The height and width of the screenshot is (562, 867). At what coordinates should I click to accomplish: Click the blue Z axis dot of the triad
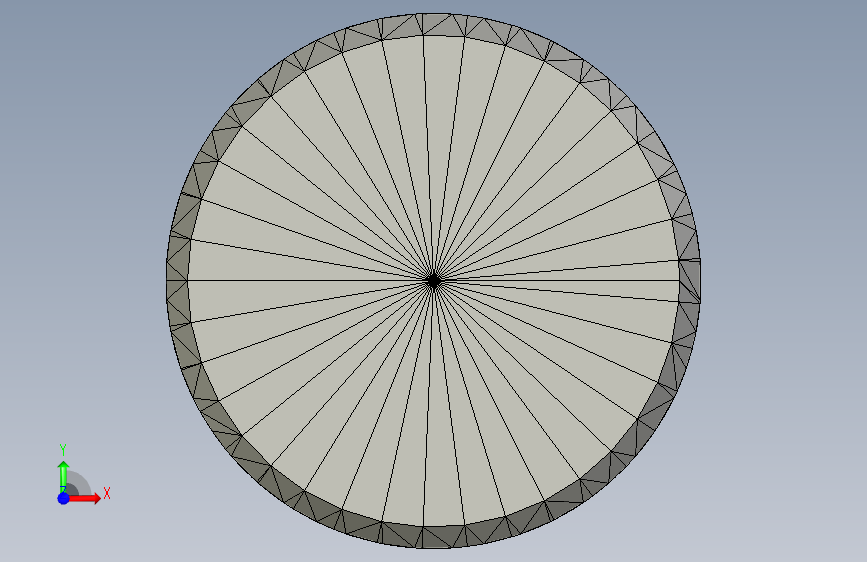(64, 498)
